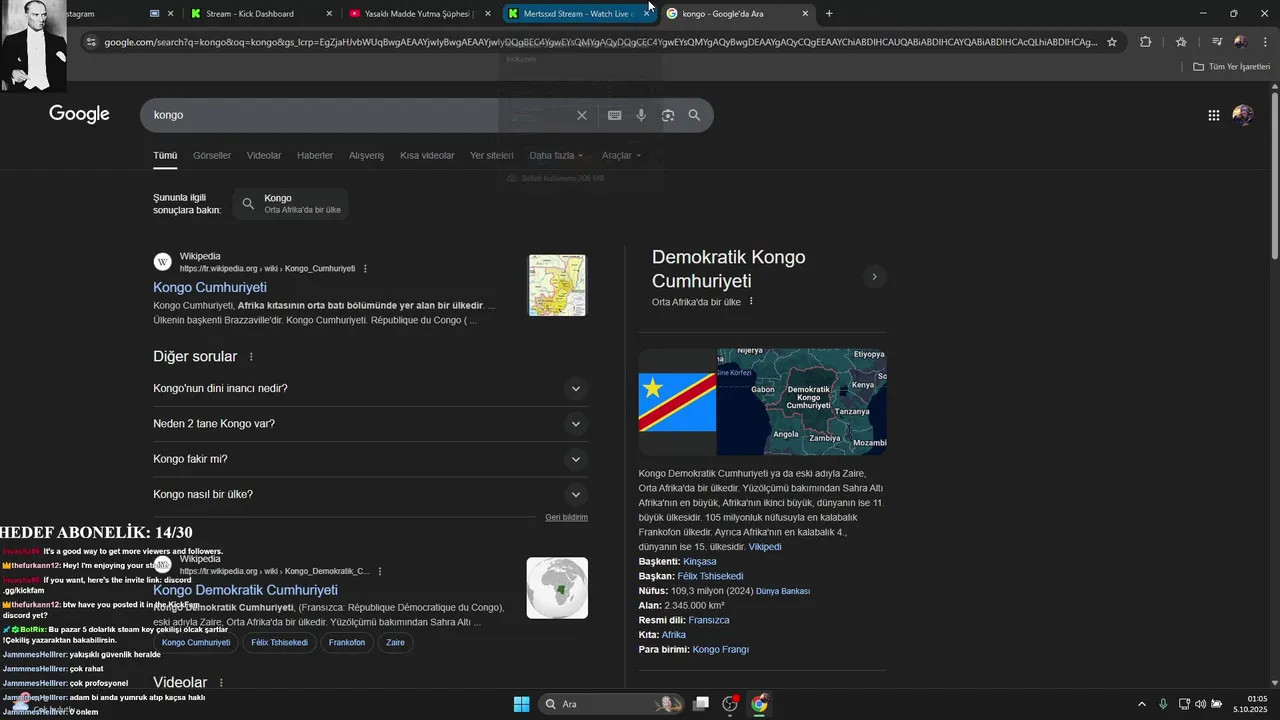Click the microphone tray indicator

click(x=1163, y=704)
